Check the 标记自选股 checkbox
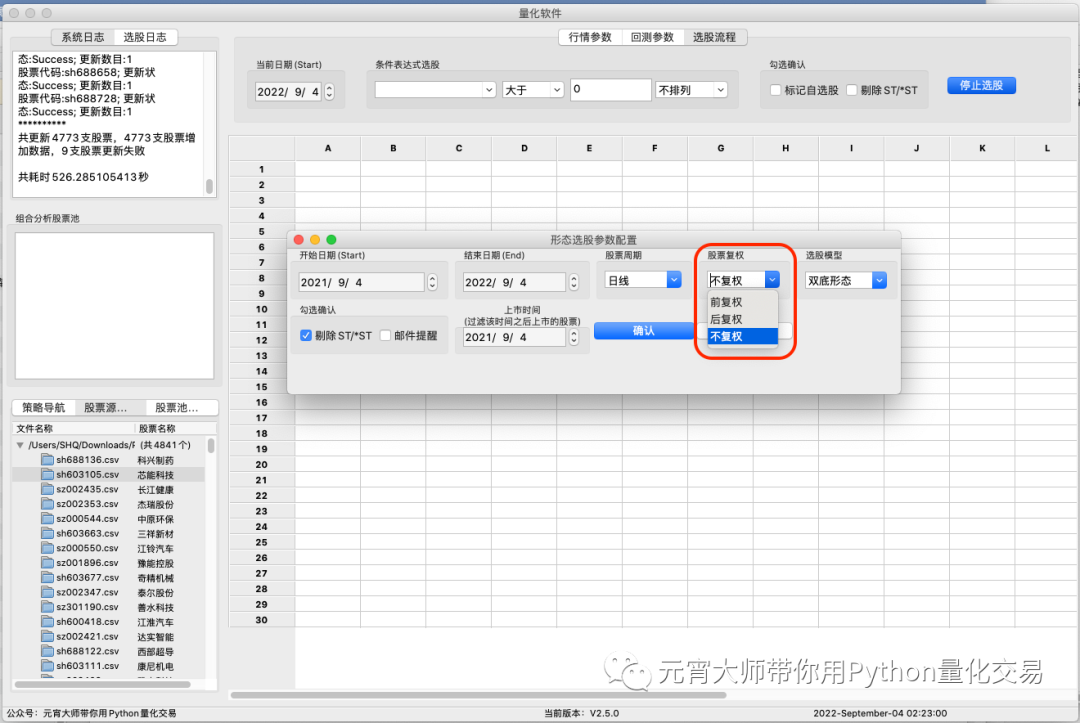Image resolution: width=1080 pixels, height=723 pixels. pyautogui.click(x=775, y=90)
